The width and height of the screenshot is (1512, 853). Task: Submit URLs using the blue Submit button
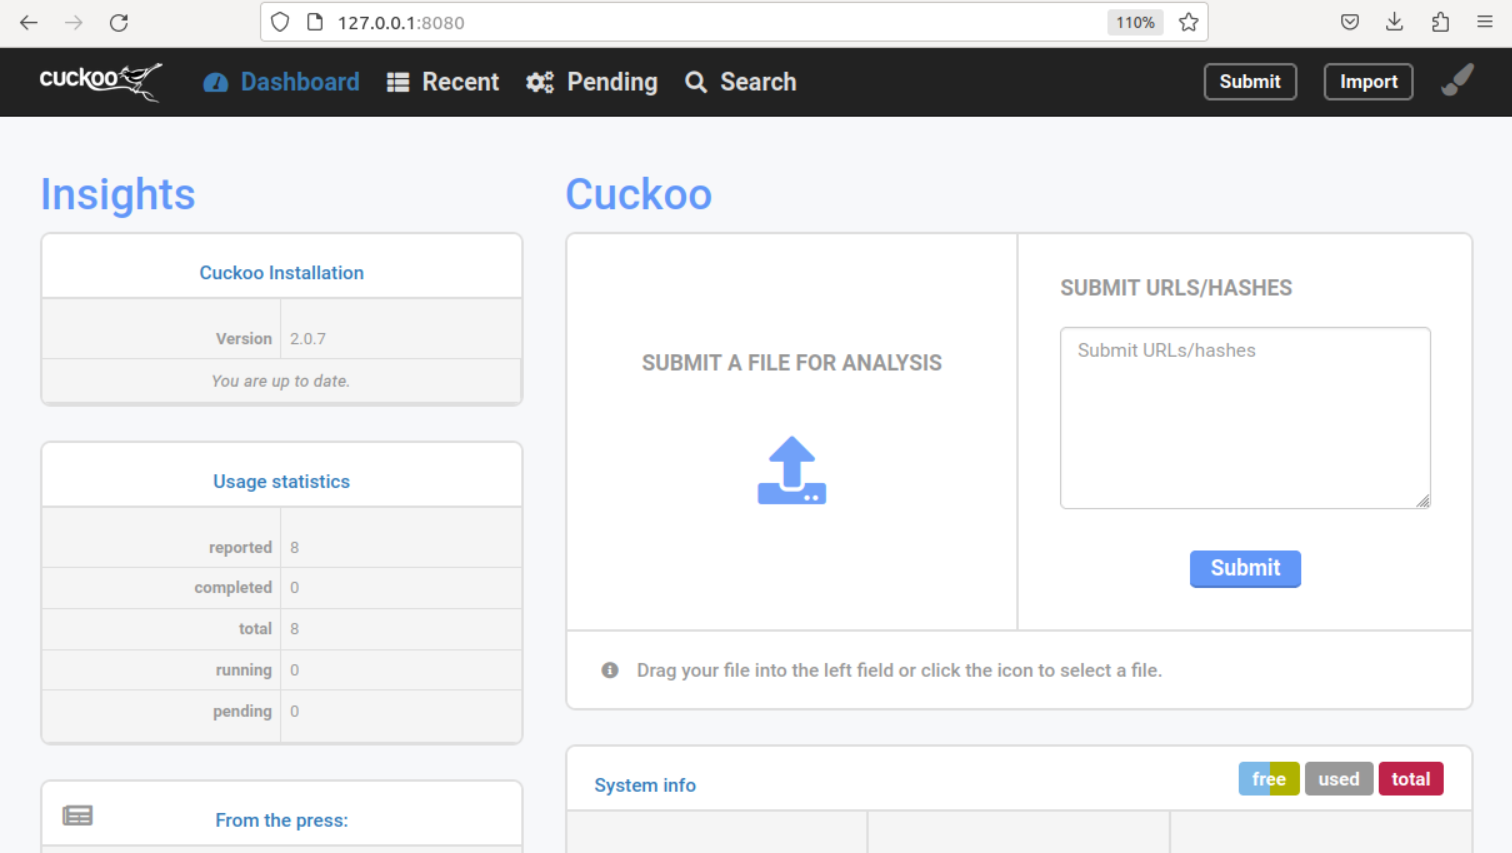point(1245,568)
